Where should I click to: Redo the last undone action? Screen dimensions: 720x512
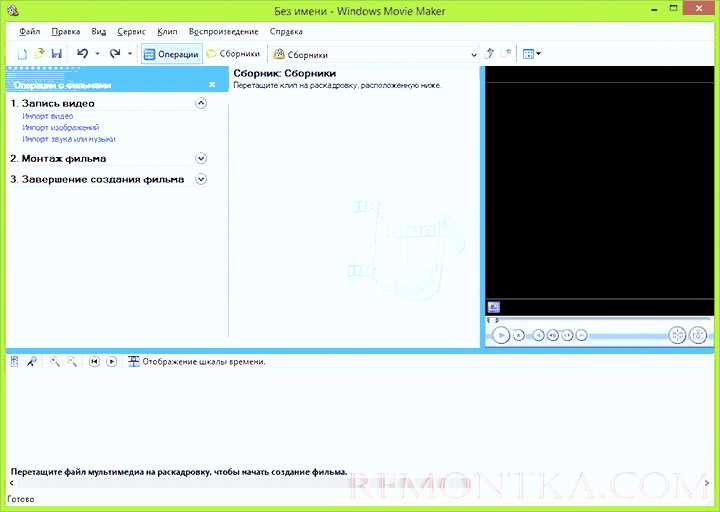click(x=115, y=54)
